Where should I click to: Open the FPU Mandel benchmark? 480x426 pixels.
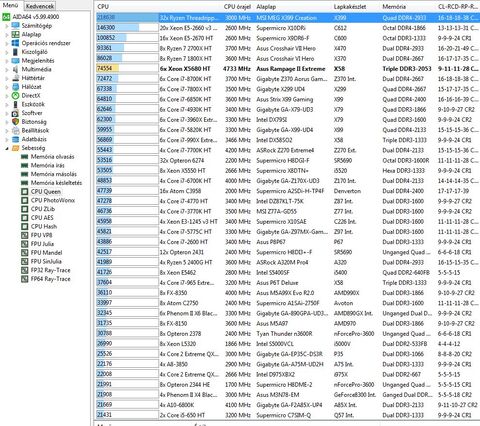point(46,252)
